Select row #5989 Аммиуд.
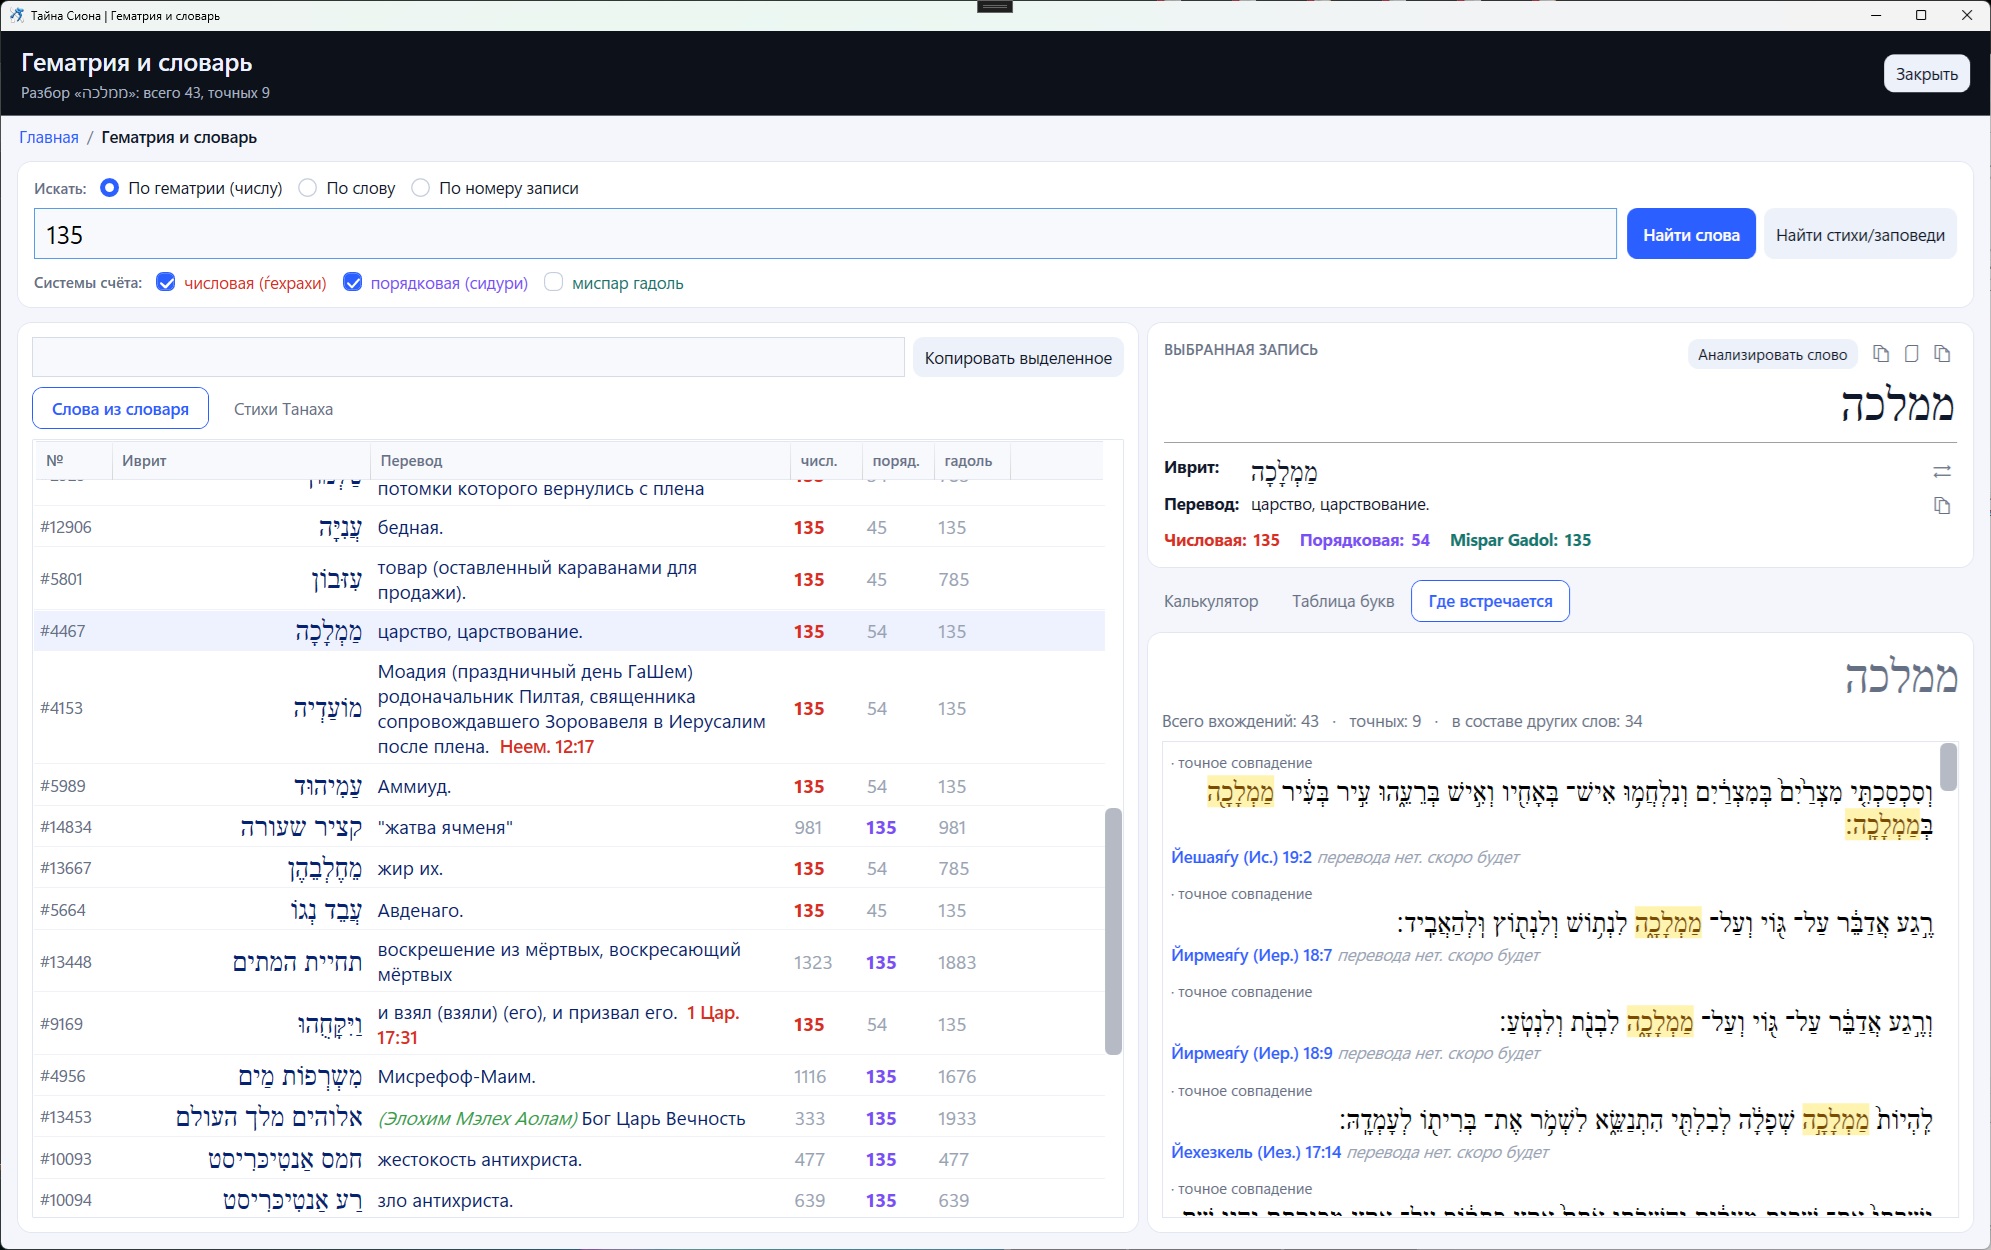 point(569,786)
